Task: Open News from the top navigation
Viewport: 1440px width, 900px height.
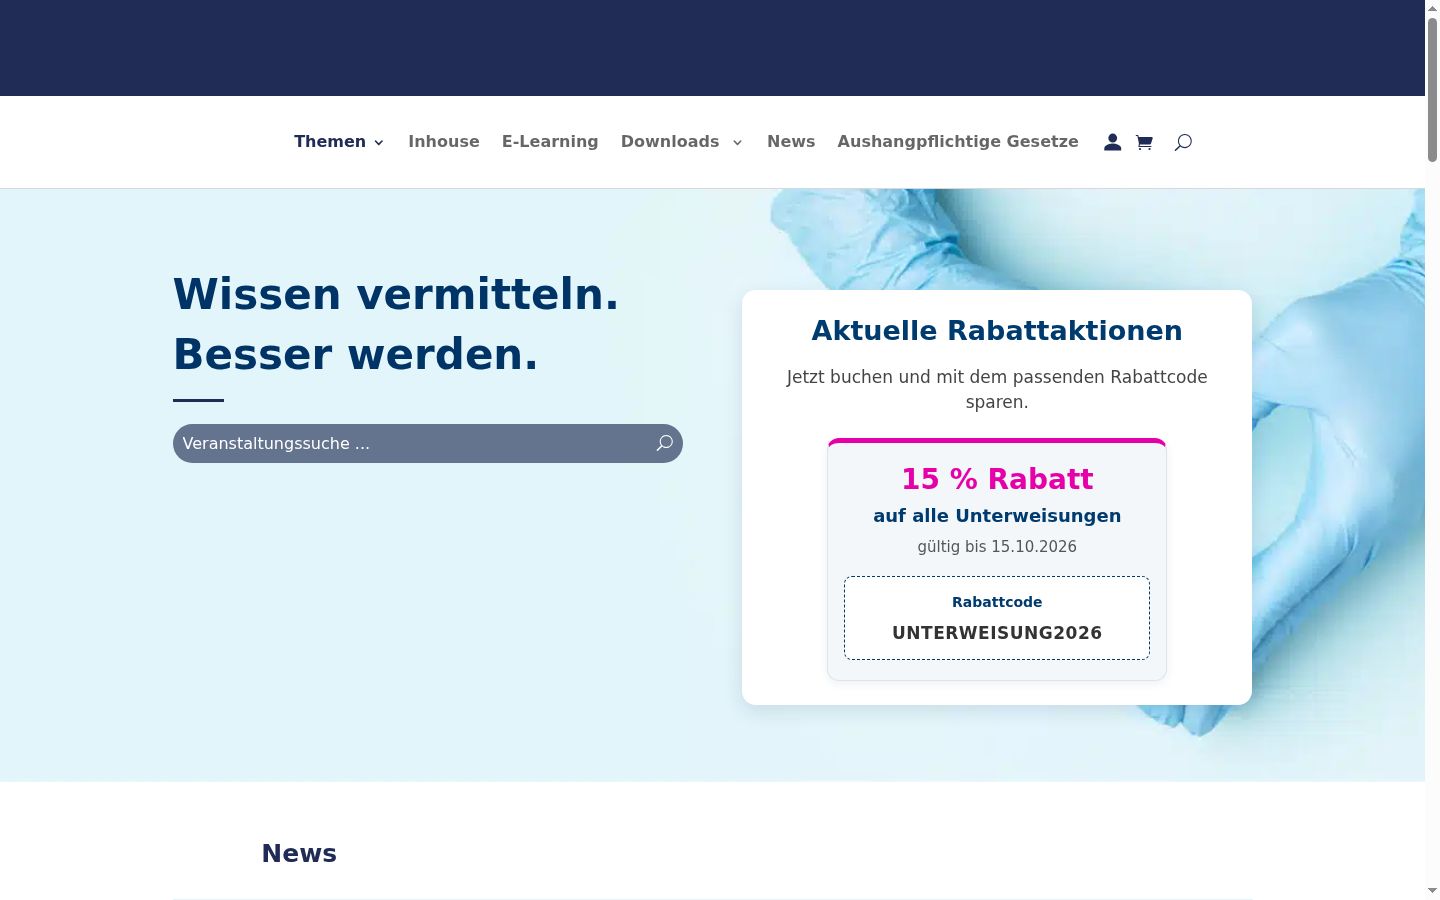Action: coord(791,142)
